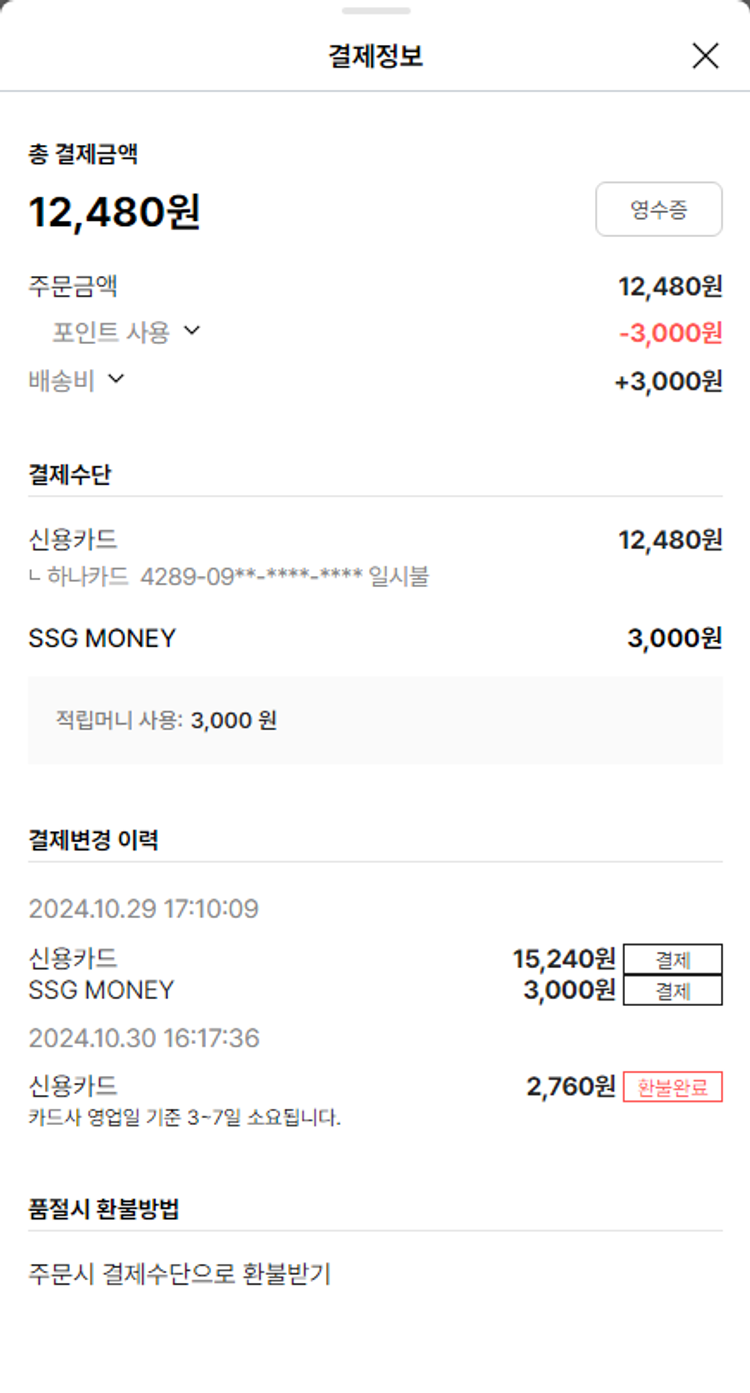Select the 배송비 label
The width and height of the screenshot is (750, 1393).
coord(62,380)
